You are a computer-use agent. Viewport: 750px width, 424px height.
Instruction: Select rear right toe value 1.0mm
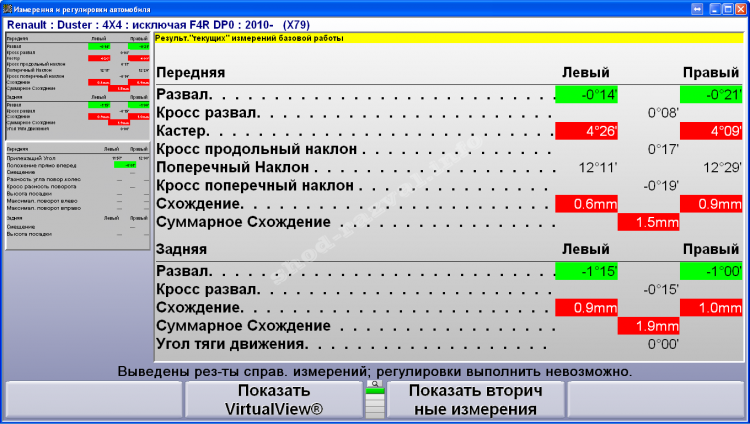pos(711,308)
